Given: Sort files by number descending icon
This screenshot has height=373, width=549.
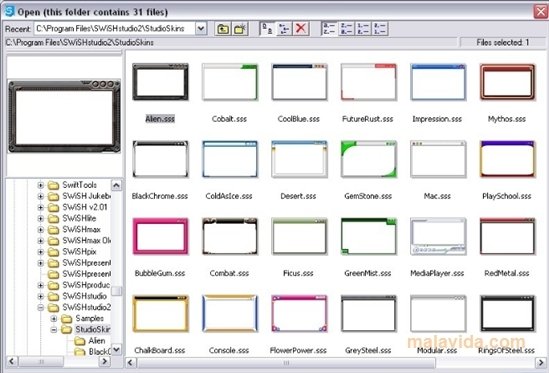Looking at the screenshot, I should 380,28.
